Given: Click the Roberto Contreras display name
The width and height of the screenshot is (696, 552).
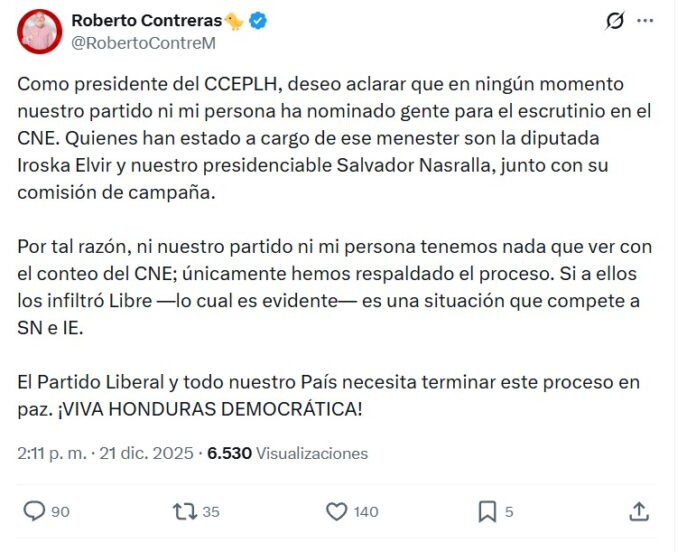Looking at the screenshot, I should 146,21.
